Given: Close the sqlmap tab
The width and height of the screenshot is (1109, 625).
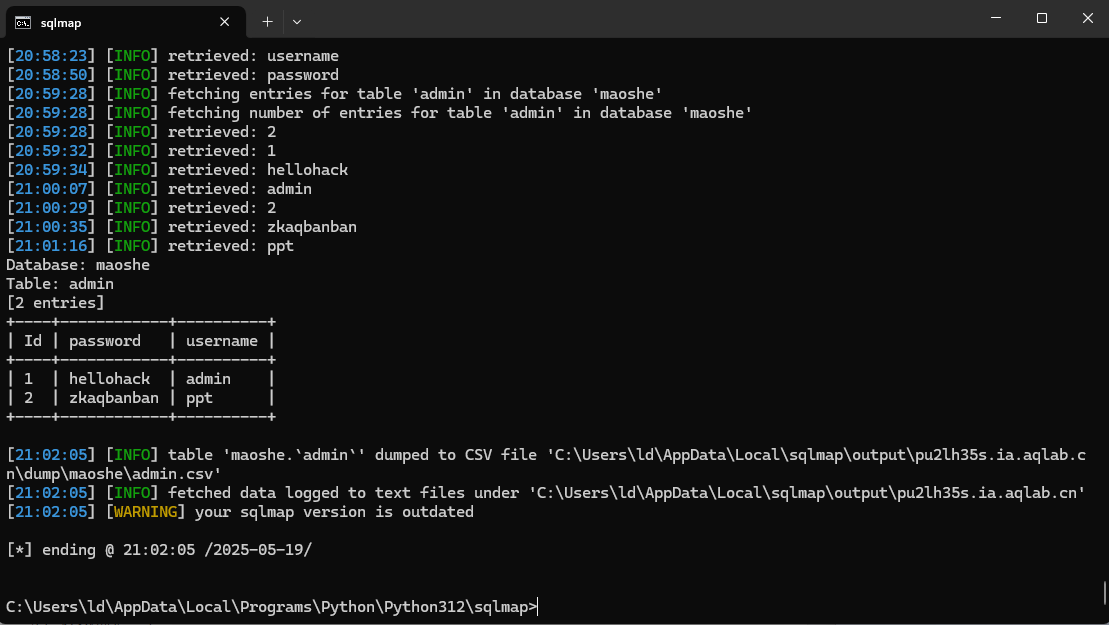Looking at the screenshot, I should pyautogui.click(x=228, y=20).
